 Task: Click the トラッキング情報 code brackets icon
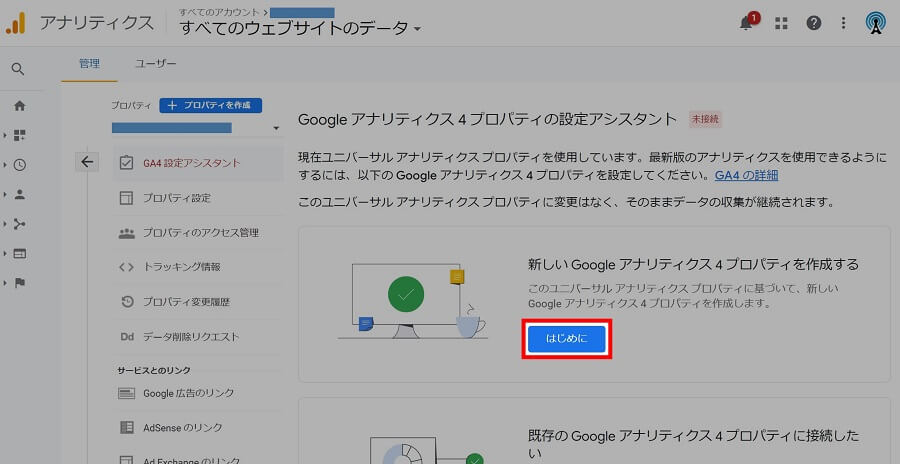[126, 267]
